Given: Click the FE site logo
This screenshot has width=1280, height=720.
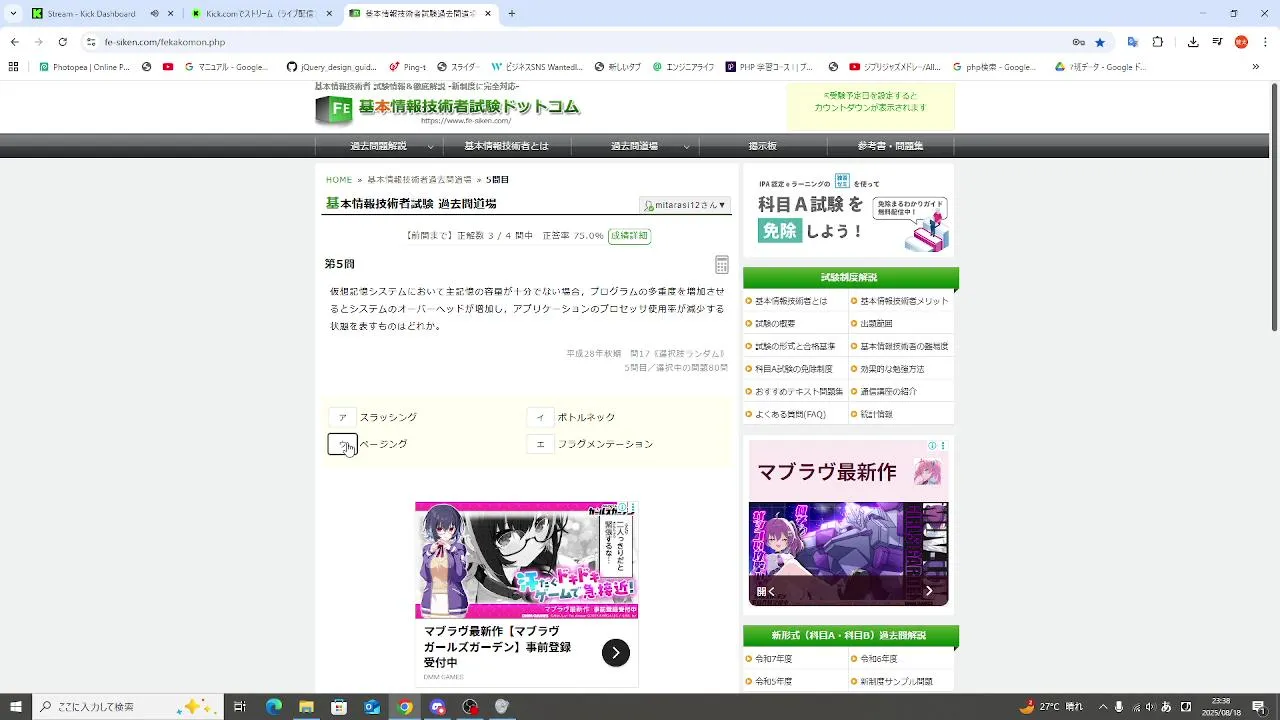Looking at the screenshot, I should coord(448,108).
